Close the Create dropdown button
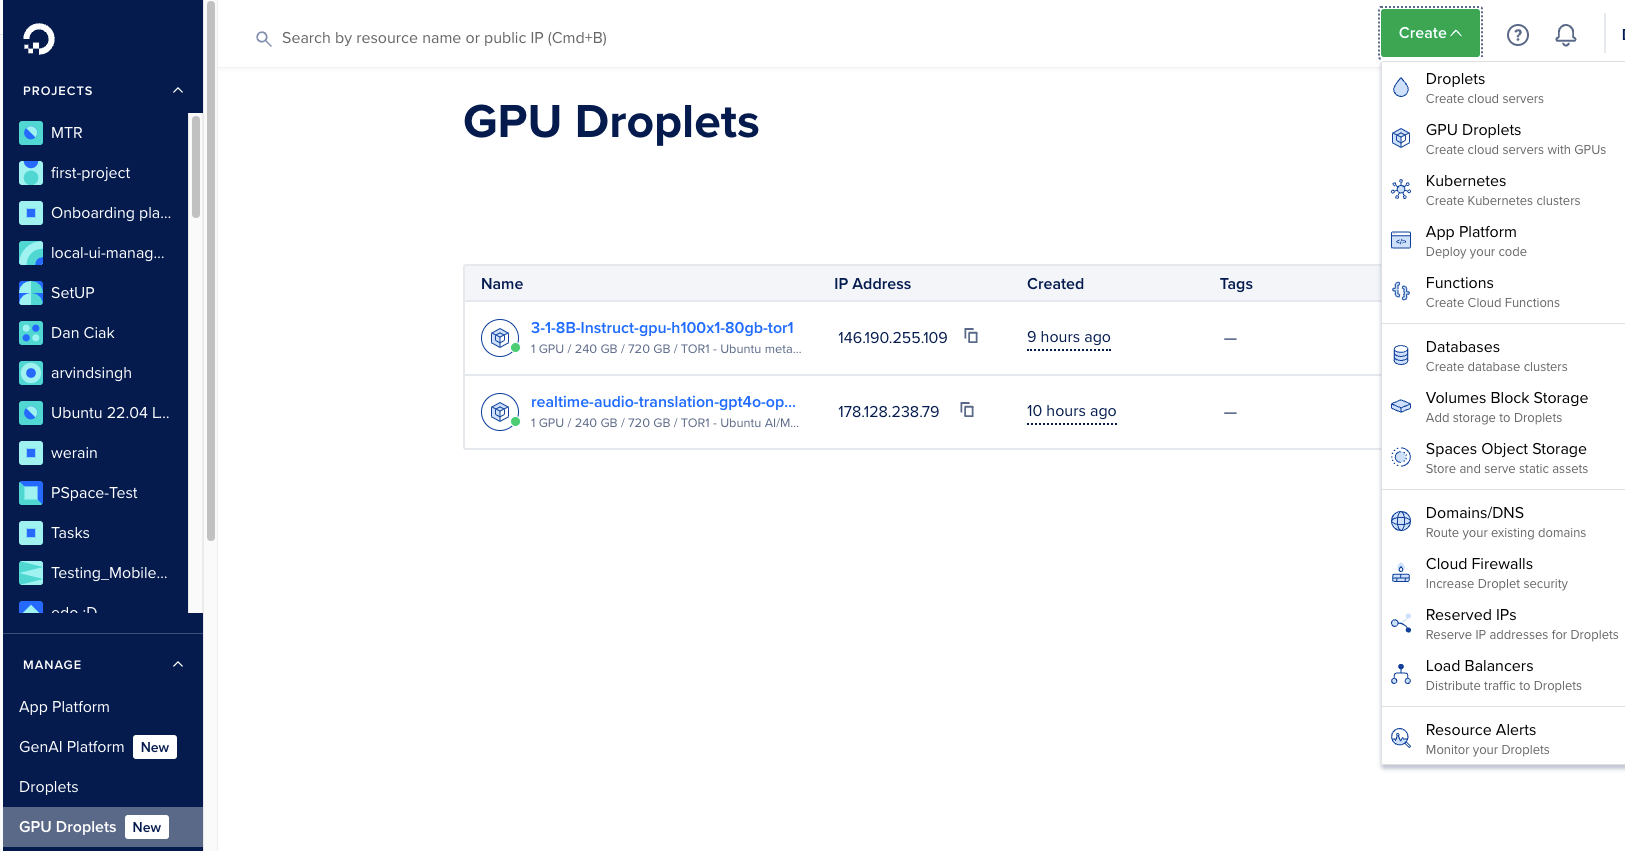This screenshot has height=851, width=1625. pos(1429,33)
